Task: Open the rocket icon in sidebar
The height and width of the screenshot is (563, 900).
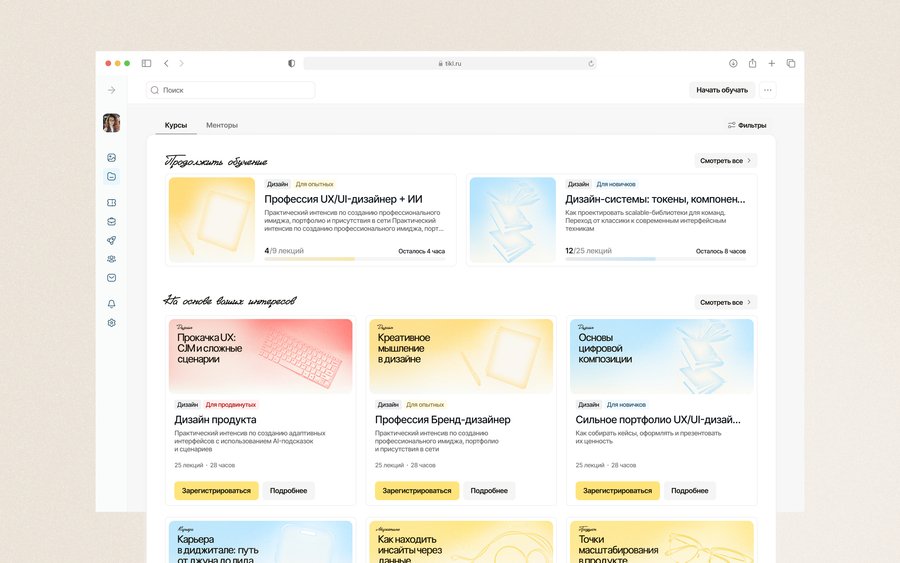Action: click(111, 240)
